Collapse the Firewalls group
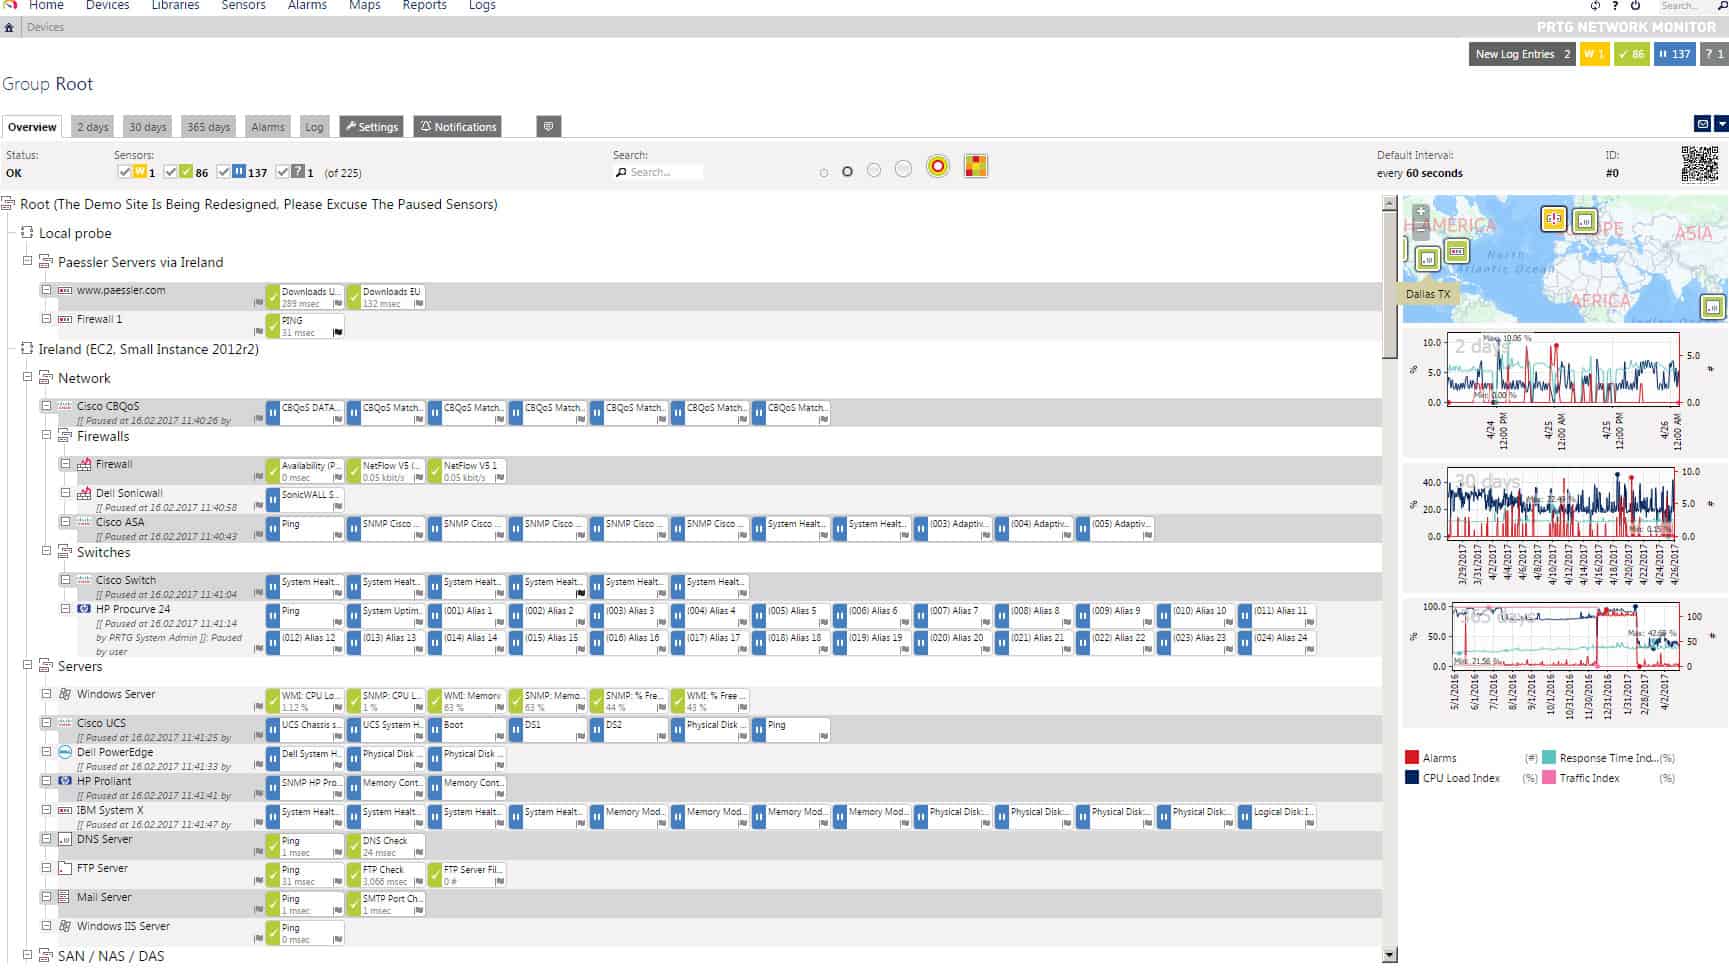1729x979 pixels. 46,435
